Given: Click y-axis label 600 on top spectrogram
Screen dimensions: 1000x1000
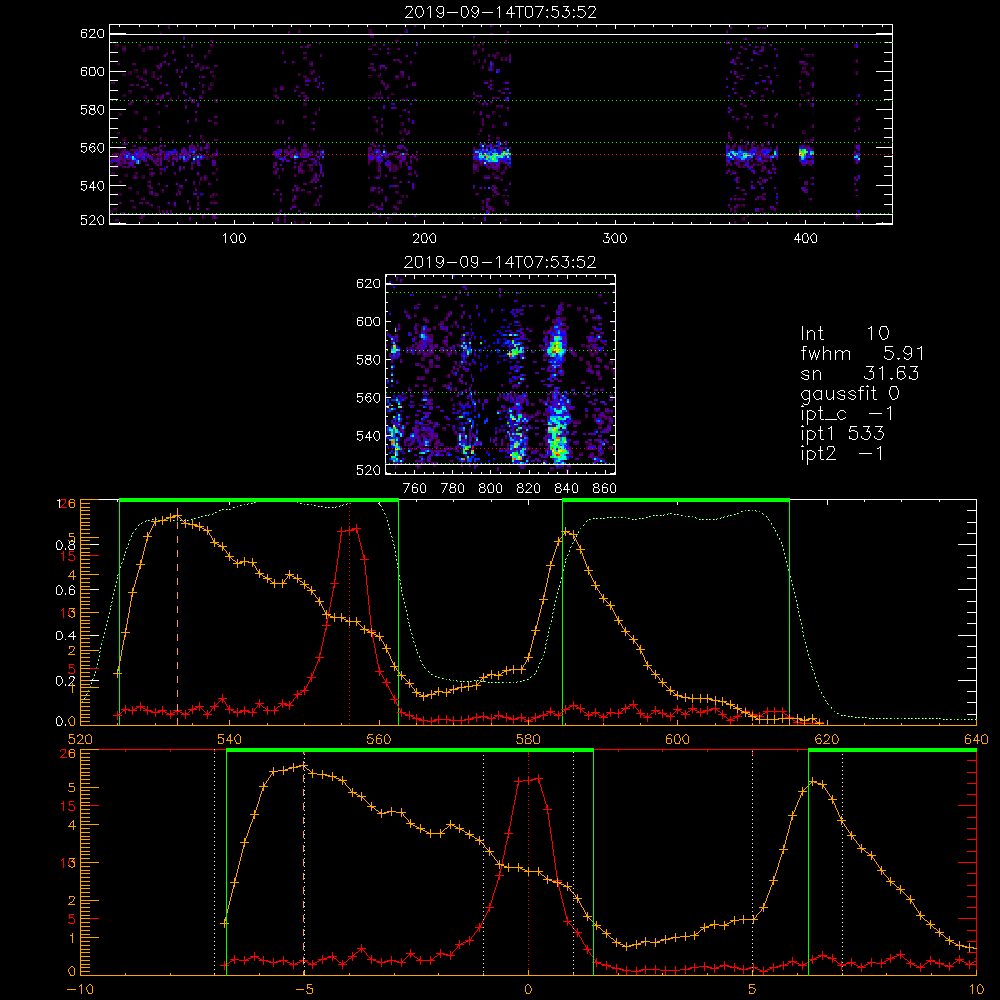Looking at the screenshot, I should pyautogui.click(x=92, y=71).
